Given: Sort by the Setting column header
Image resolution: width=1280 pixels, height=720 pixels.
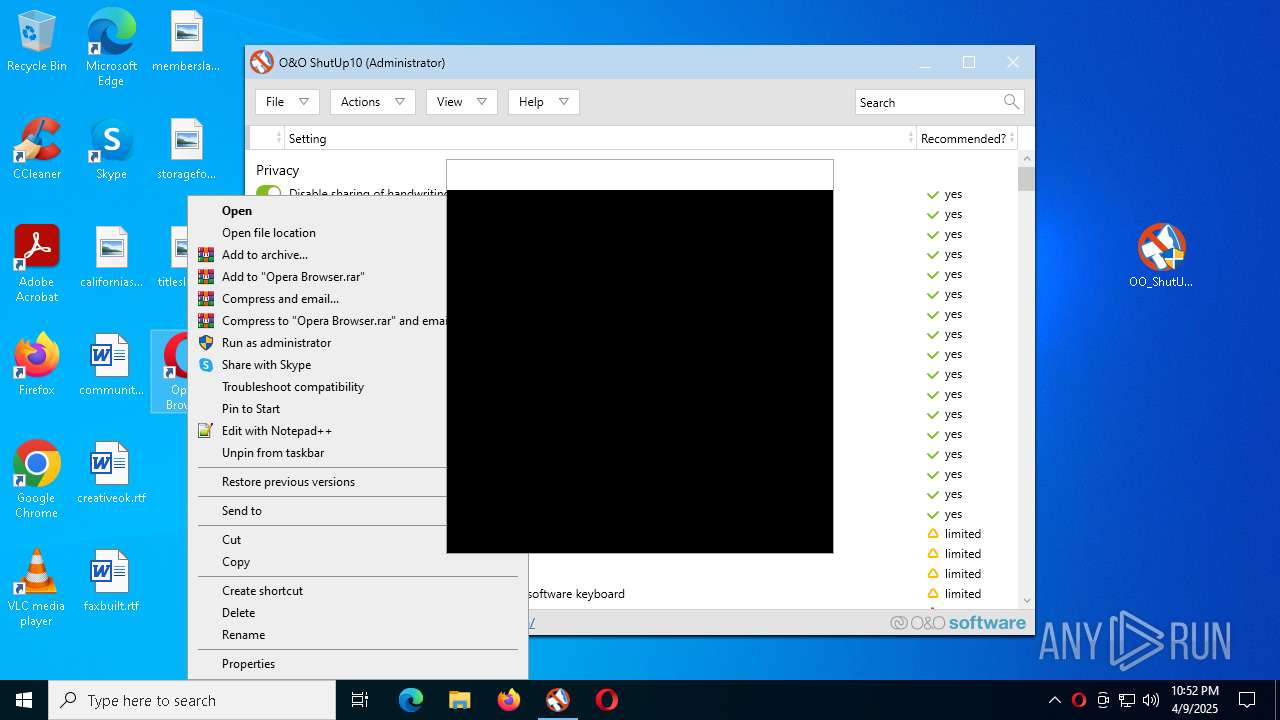Looking at the screenshot, I should [x=600, y=138].
